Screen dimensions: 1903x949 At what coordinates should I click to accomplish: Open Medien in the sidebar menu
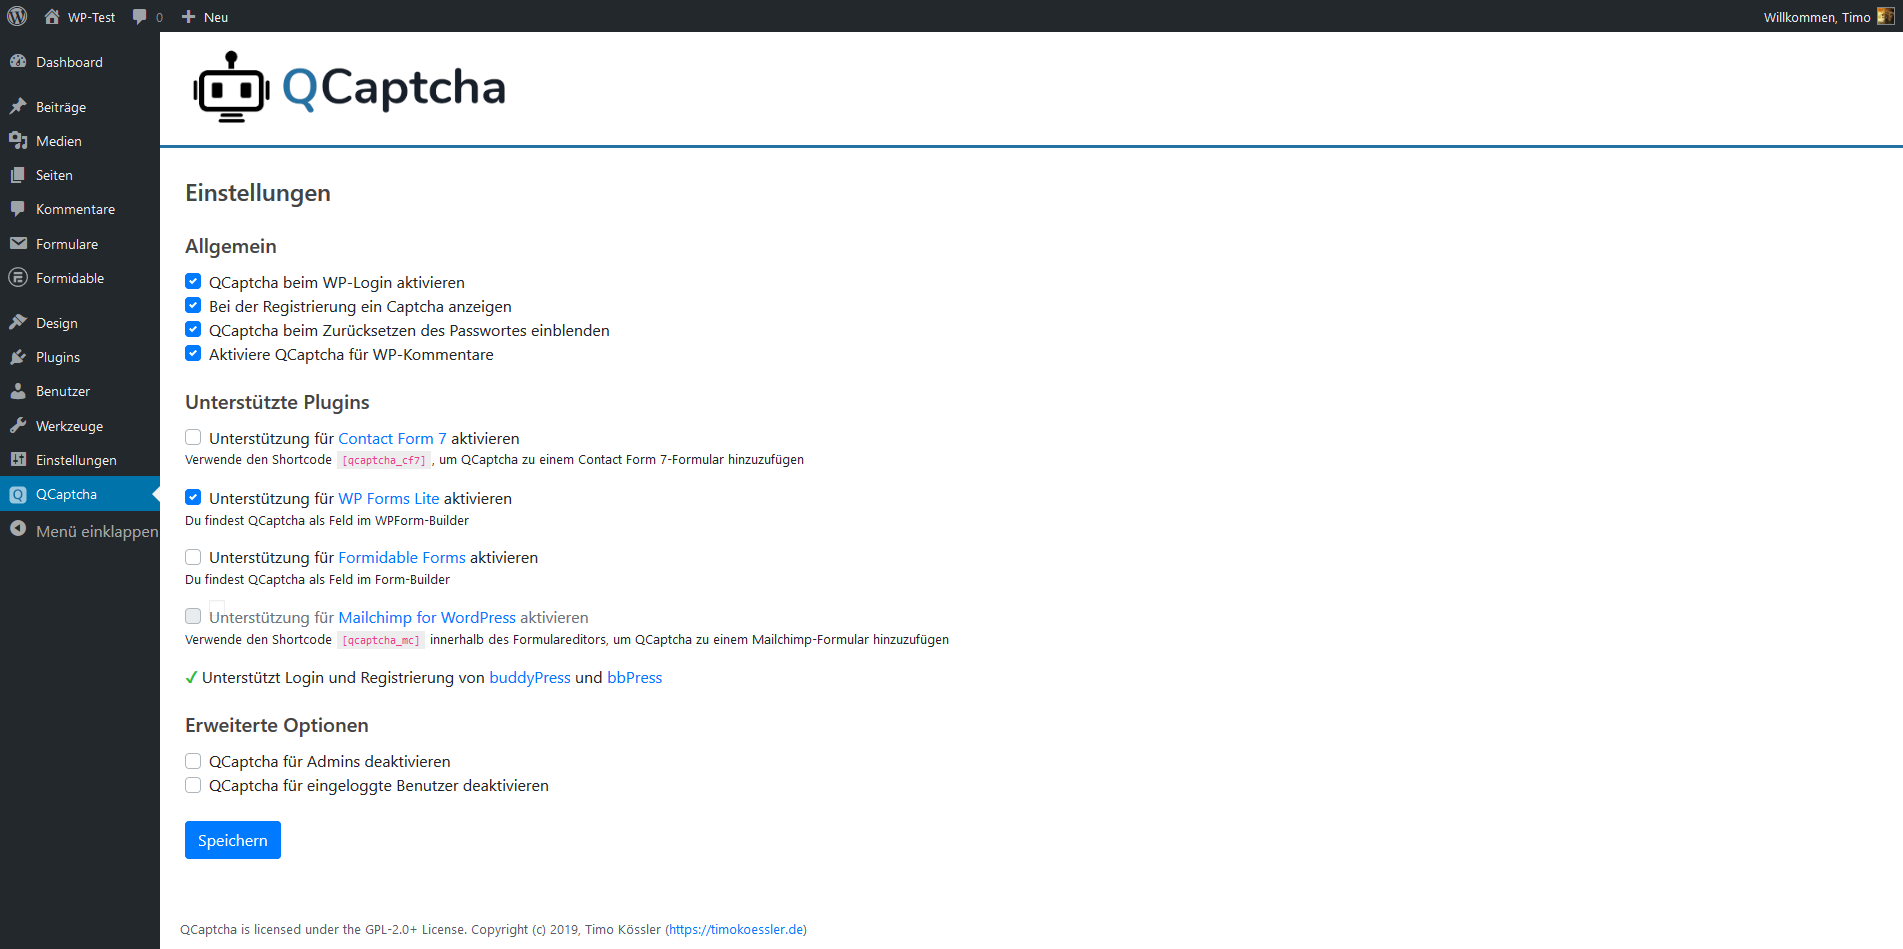pyautogui.click(x=80, y=141)
